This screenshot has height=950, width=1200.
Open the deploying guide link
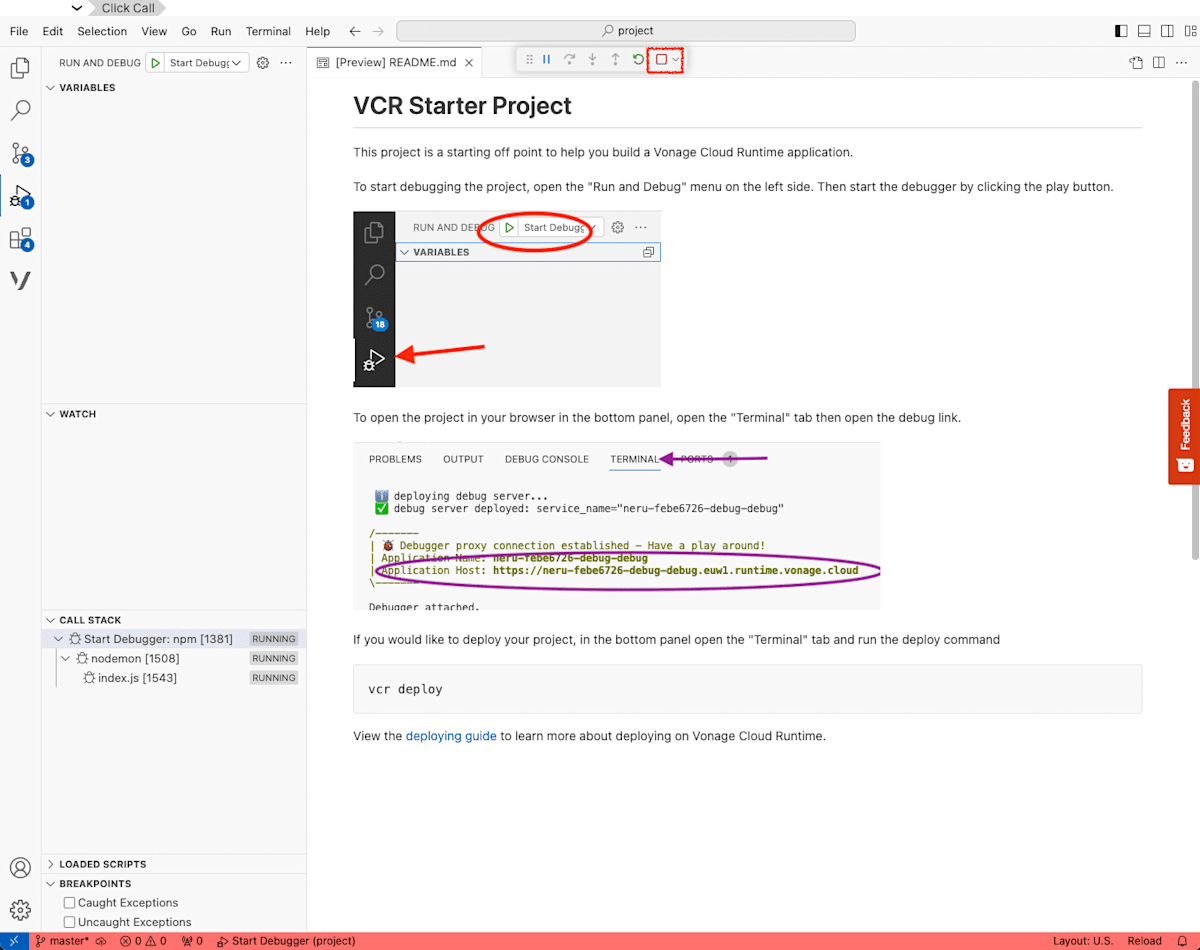(451, 736)
